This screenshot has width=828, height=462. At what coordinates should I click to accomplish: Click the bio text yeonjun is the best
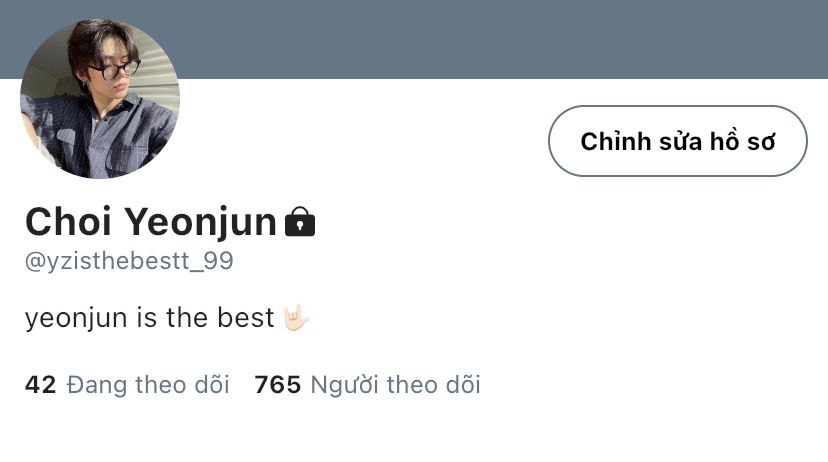click(x=149, y=318)
